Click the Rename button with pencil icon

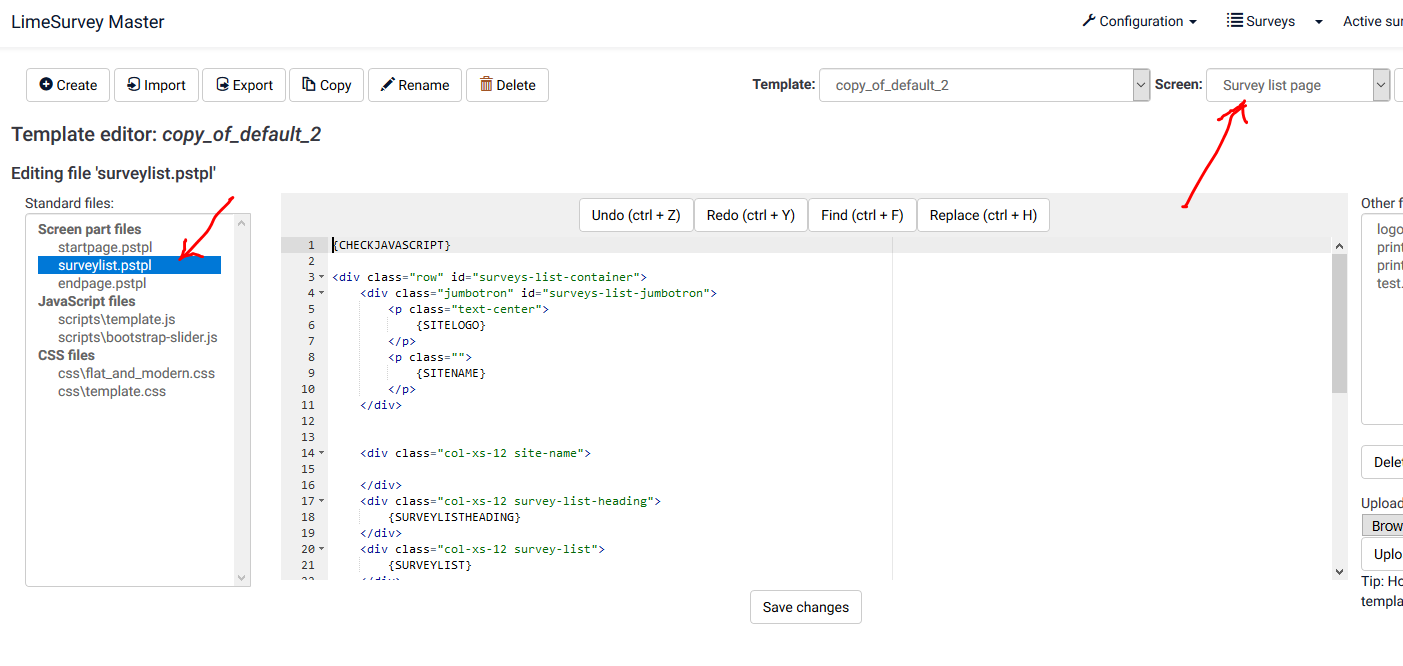click(x=414, y=85)
